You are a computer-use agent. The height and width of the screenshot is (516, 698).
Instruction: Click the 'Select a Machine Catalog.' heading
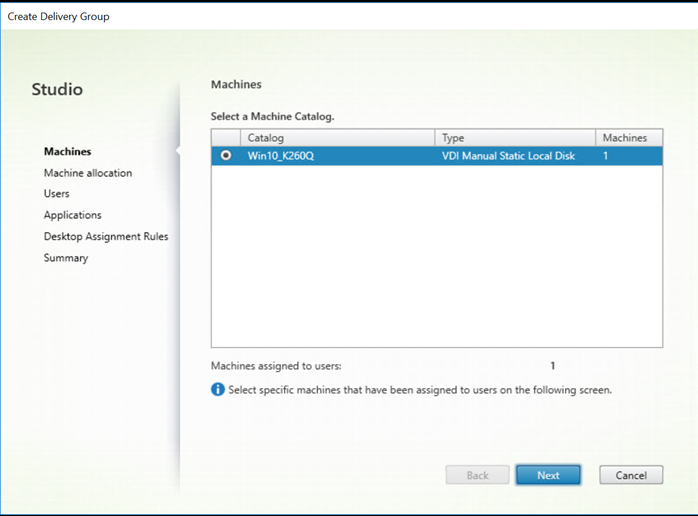click(272, 117)
